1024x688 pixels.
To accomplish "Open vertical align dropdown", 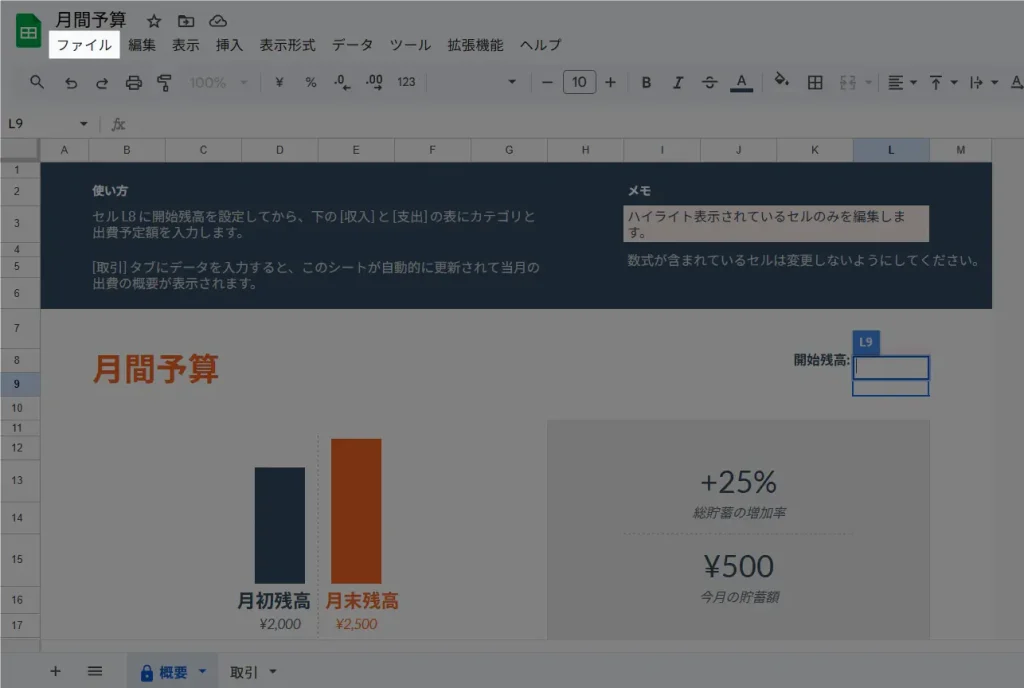I will [943, 82].
